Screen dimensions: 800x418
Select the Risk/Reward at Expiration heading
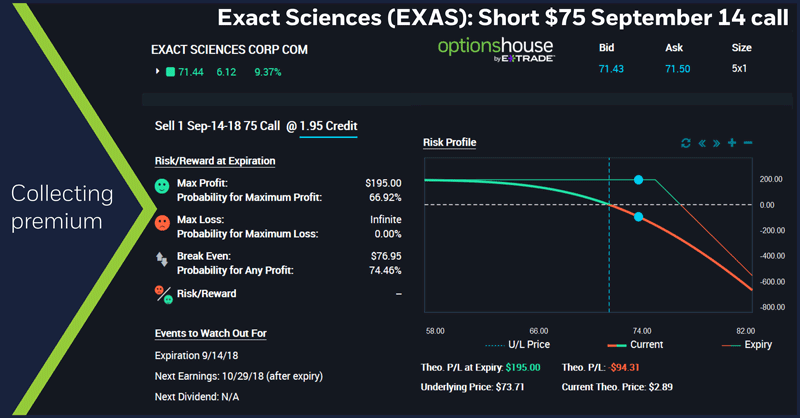(215, 160)
